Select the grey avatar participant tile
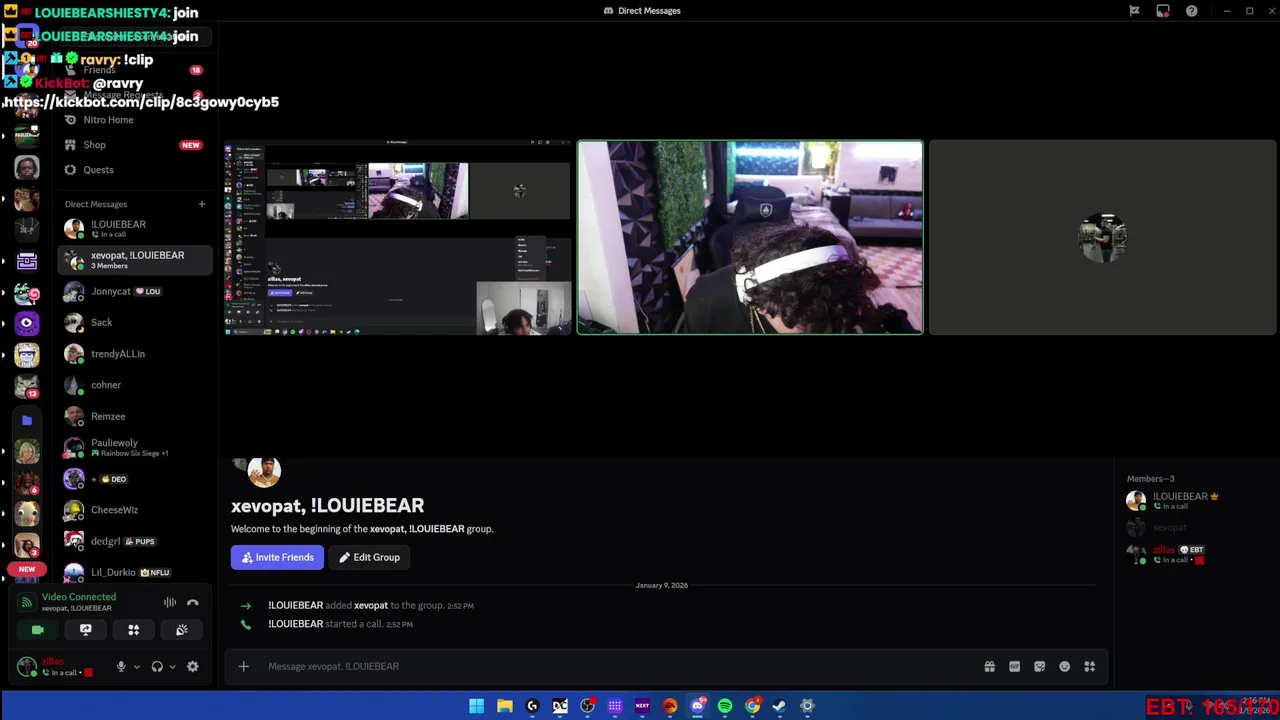 (1103, 237)
